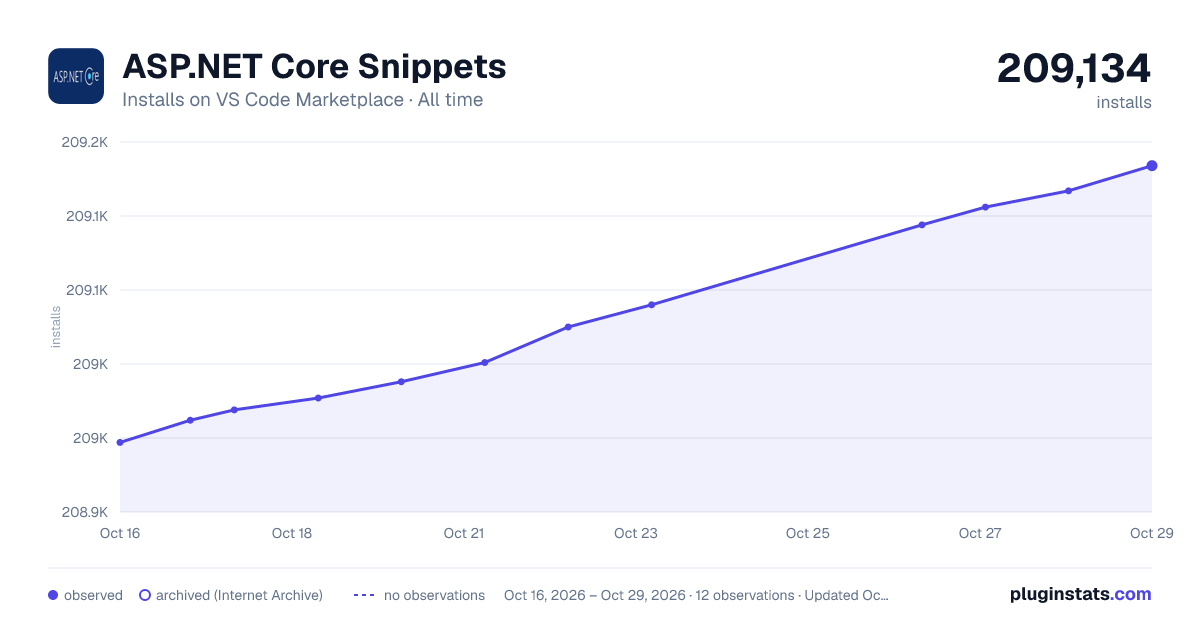Click the dashed 'no observations' legend marker
1200x630 pixels.
click(364, 595)
